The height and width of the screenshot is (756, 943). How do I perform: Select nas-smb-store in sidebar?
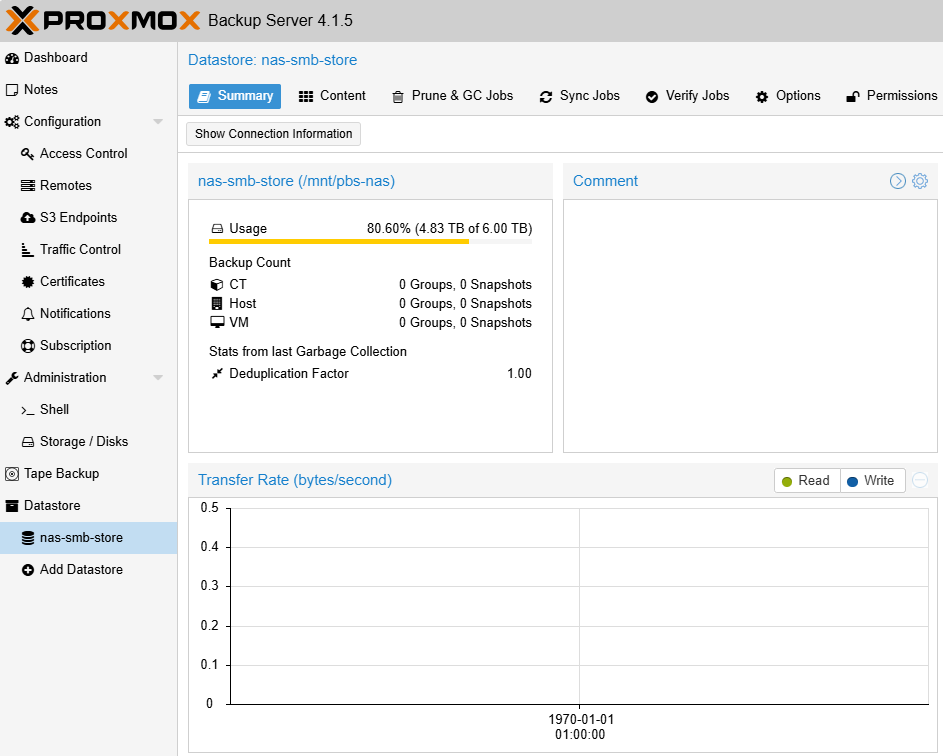(81, 537)
